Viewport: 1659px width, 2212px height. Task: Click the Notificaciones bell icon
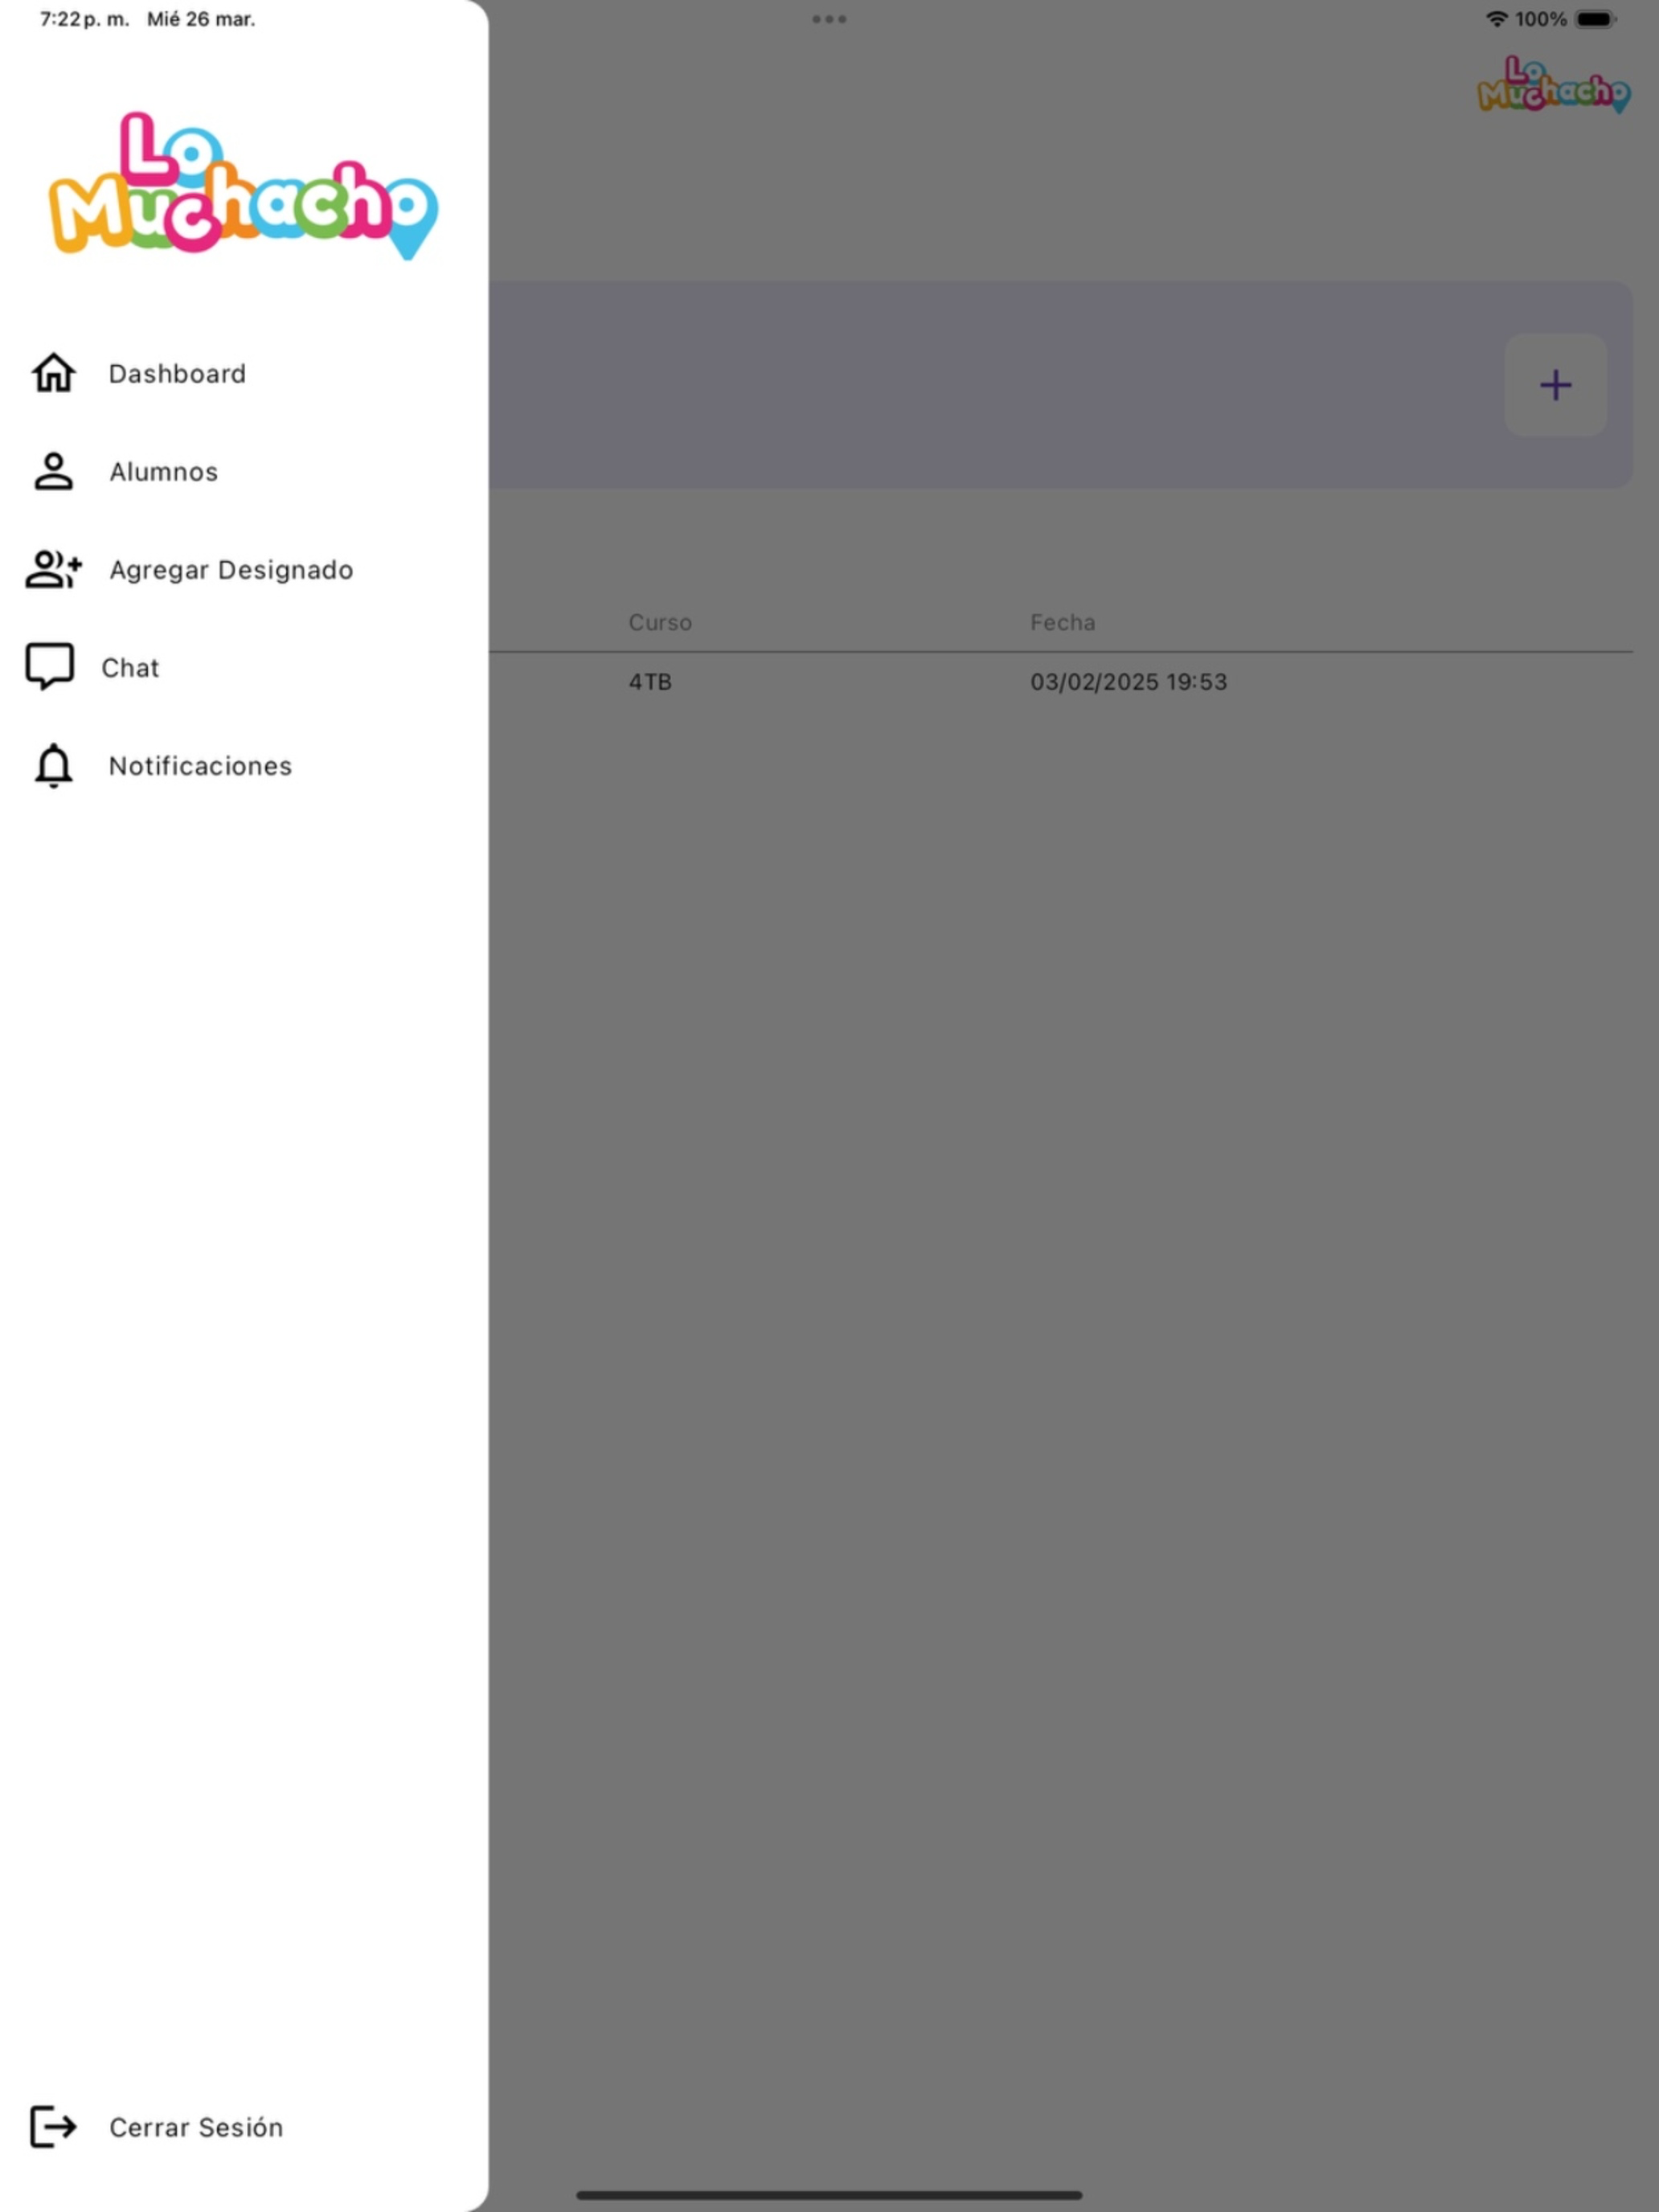pos(53,766)
